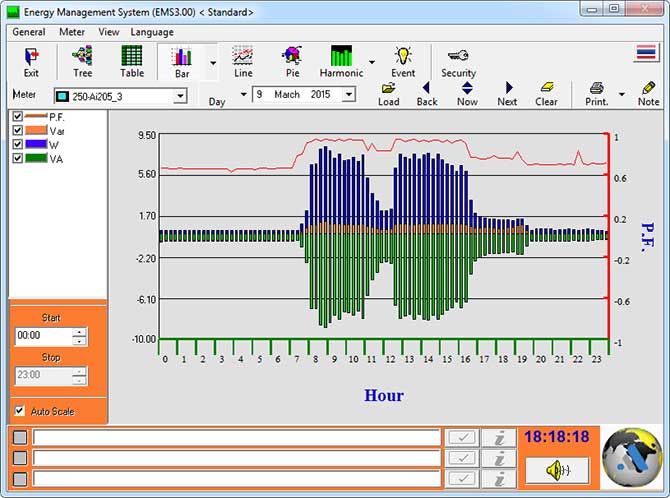Uncheck Auto Scale
Image resolution: width=670 pixels, height=498 pixels.
pos(19,411)
